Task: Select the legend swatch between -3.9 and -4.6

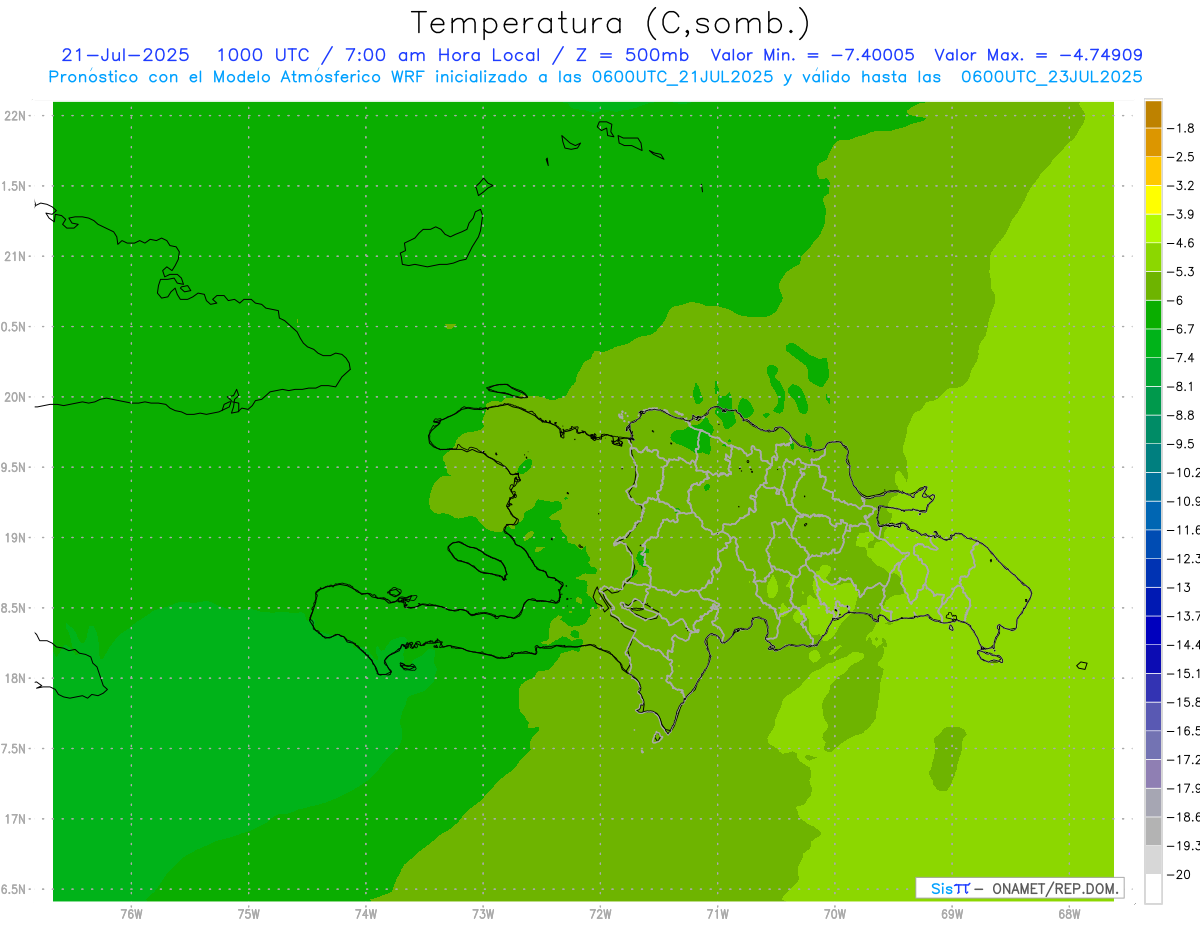Action: pyautogui.click(x=1153, y=228)
